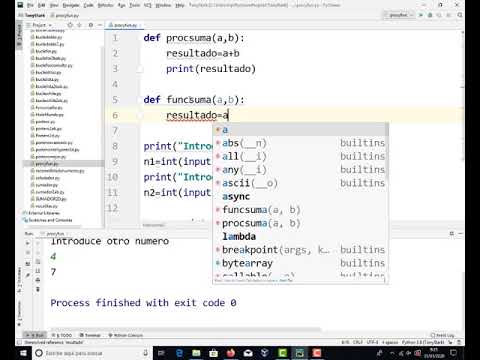Open the Window menu

click(163, 5)
